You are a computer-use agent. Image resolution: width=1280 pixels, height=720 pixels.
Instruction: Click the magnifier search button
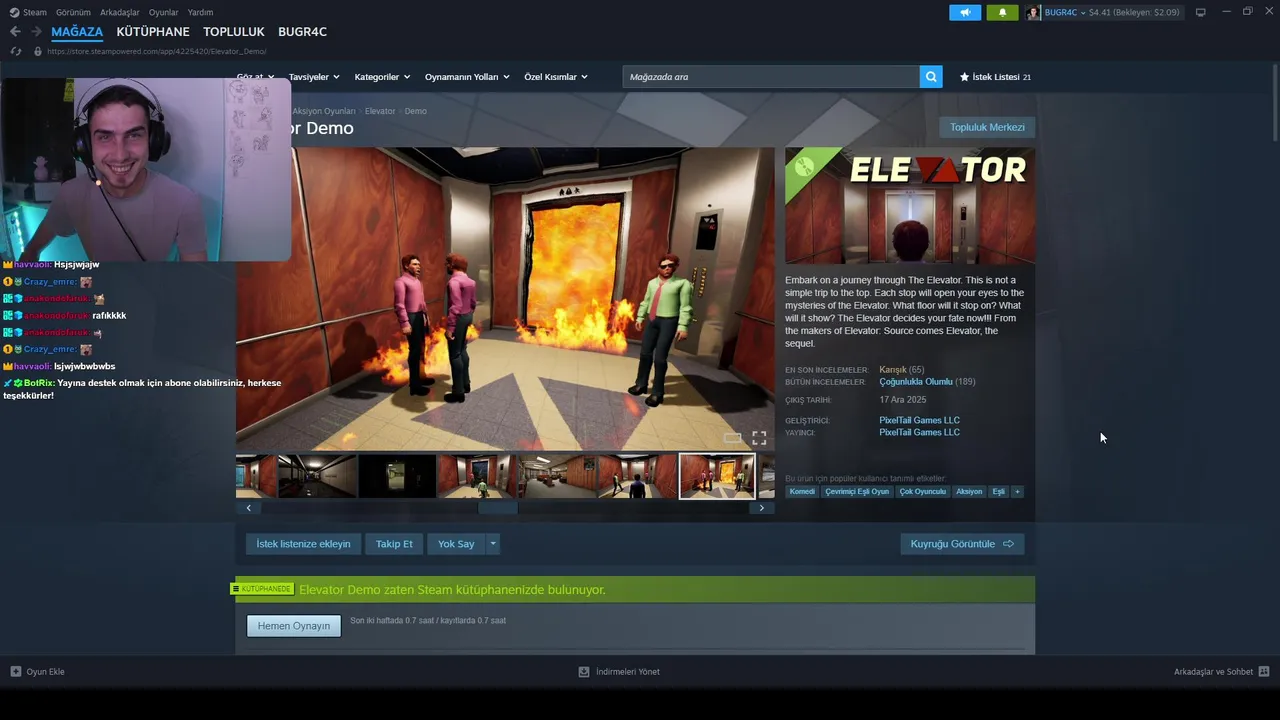[931, 77]
